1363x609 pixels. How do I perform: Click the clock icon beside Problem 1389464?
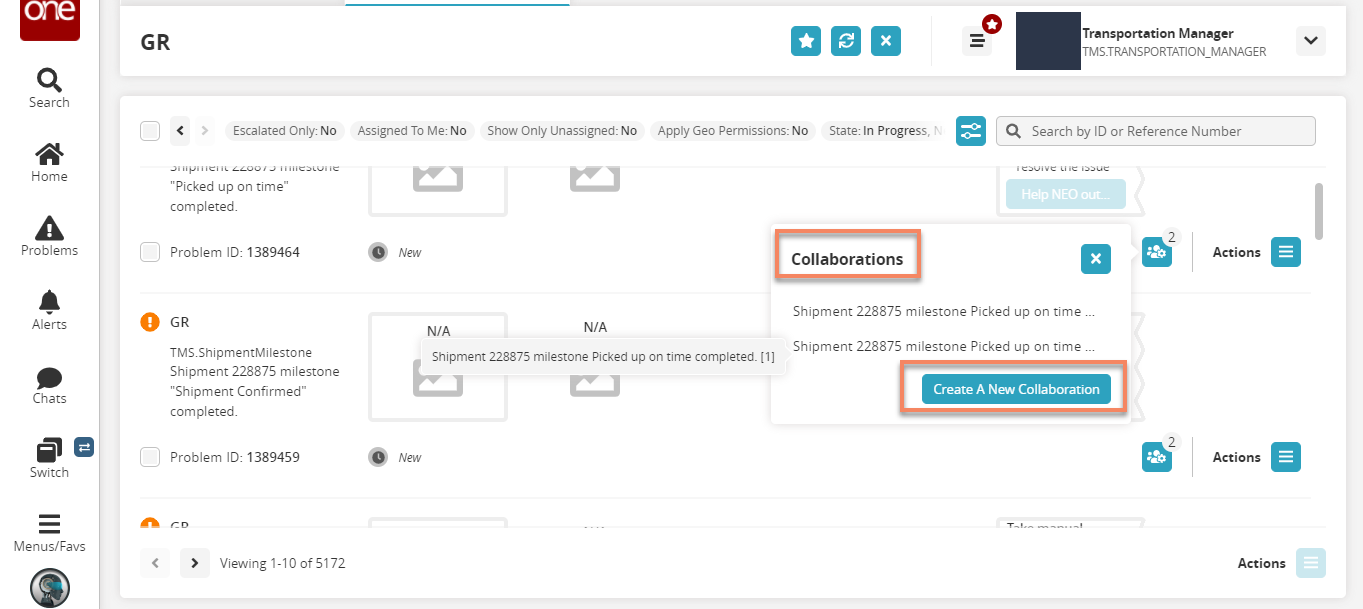pos(378,253)
